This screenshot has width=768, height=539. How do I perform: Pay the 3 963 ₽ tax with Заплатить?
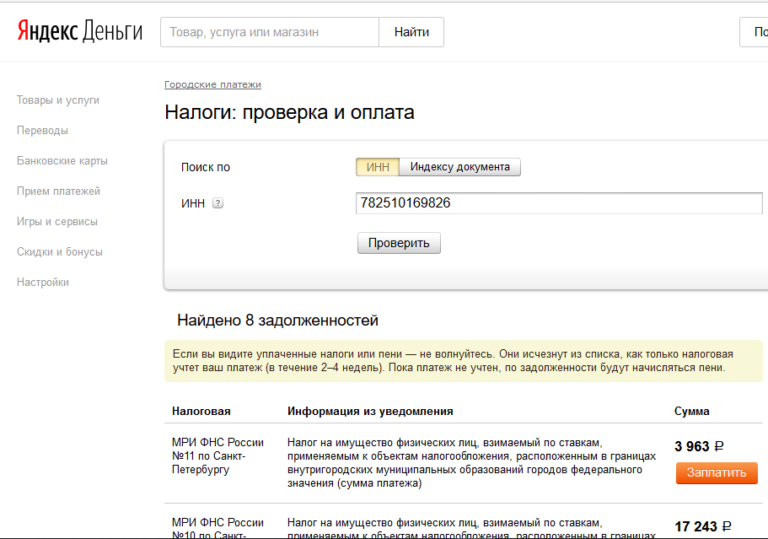[x=717, y=473]
